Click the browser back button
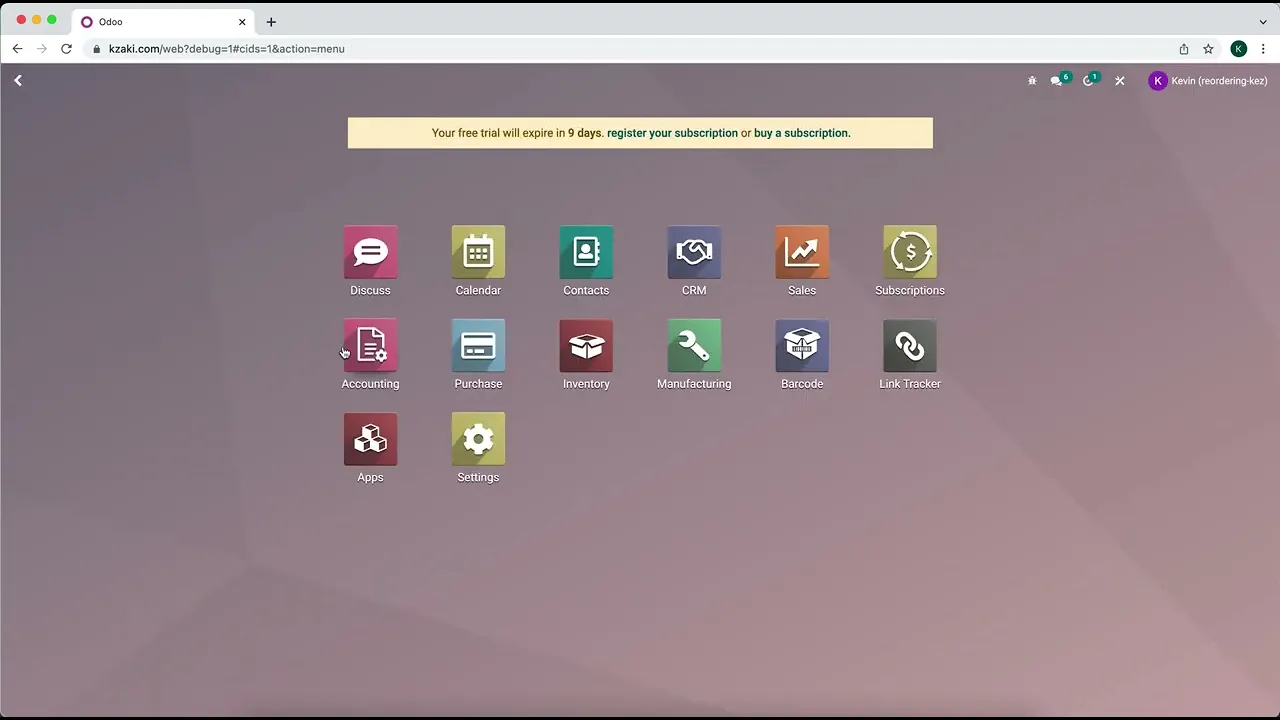 17,48
